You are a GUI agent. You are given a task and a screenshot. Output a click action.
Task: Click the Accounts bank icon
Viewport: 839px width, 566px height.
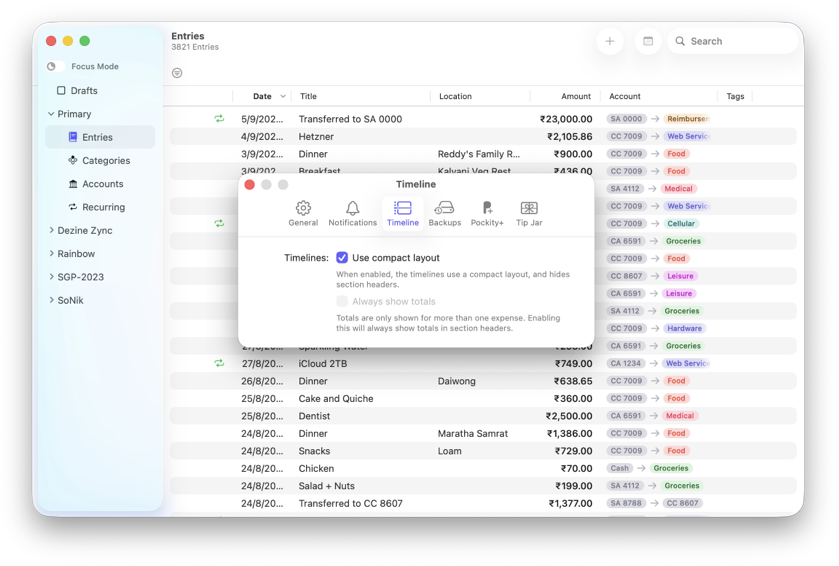pyautogui.click(x=73, y=183)
